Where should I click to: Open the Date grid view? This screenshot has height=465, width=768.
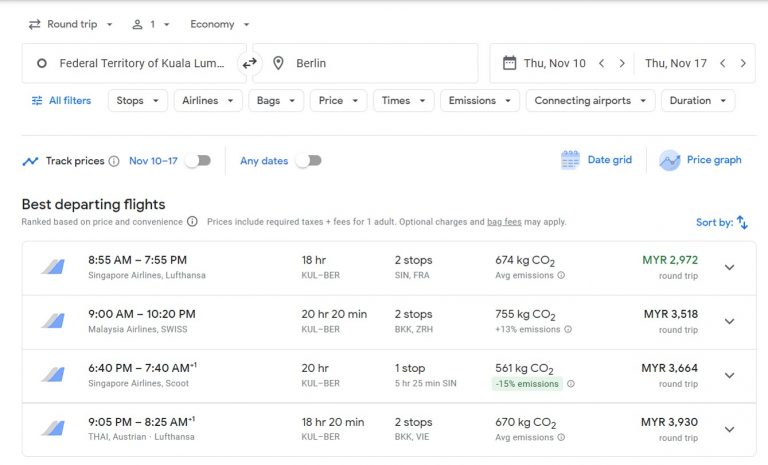[x=597, y=160]
